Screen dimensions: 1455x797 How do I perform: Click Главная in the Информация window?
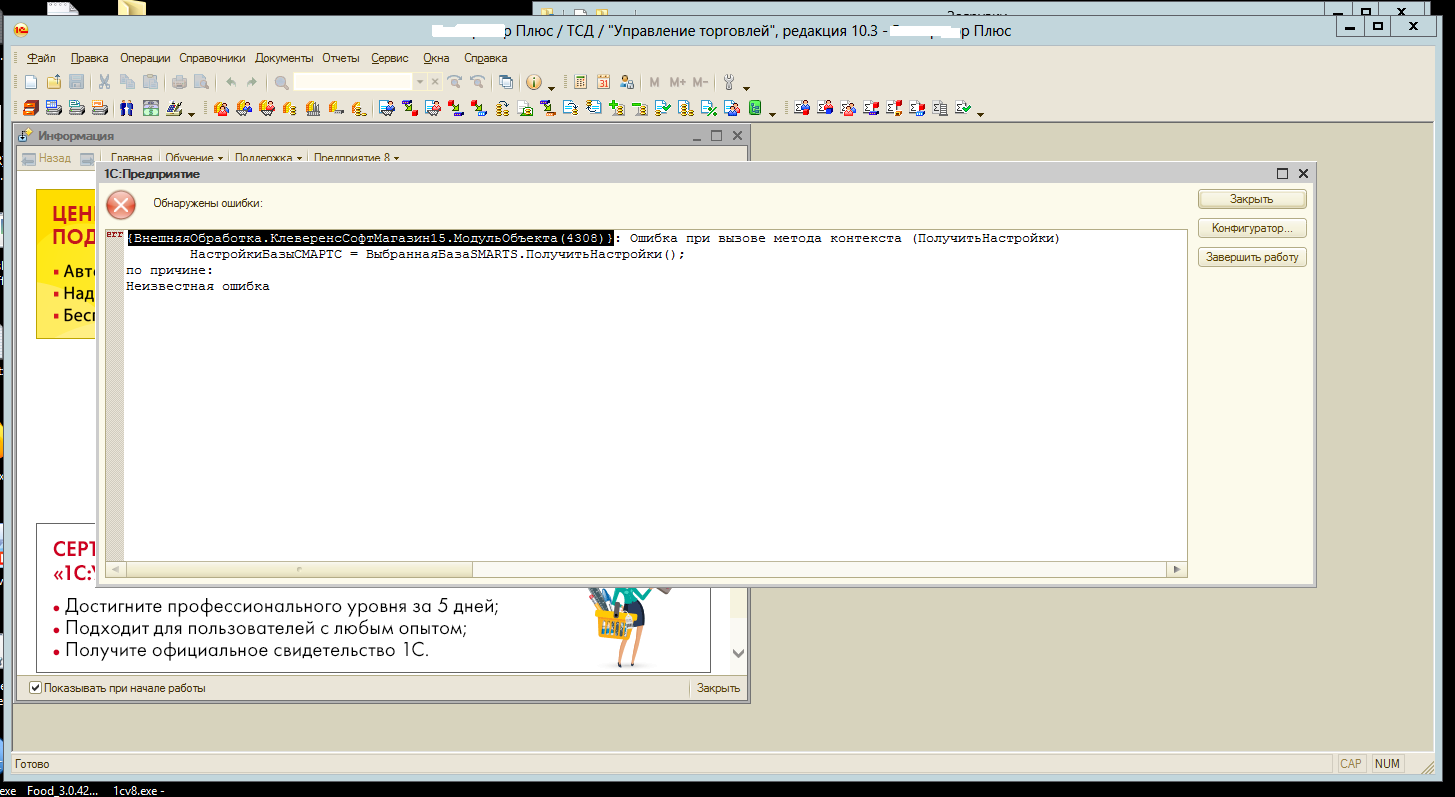pos(131,158)
